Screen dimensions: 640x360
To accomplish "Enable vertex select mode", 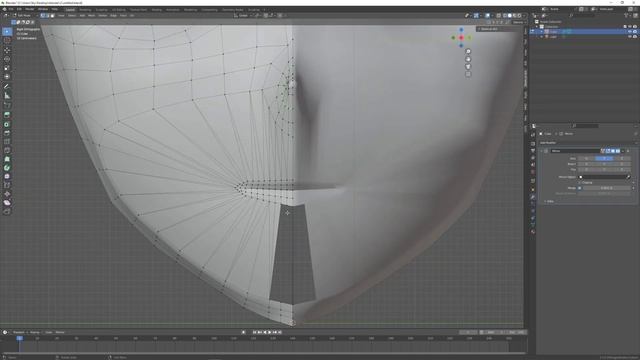I will click(42, 16).
